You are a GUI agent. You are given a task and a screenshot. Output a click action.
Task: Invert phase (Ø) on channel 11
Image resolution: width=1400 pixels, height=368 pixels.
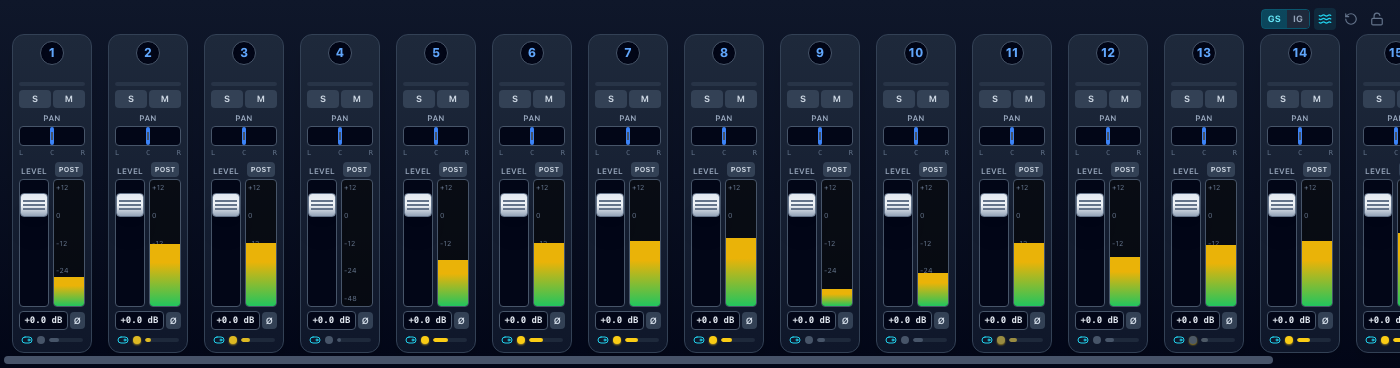point(1037,320)
